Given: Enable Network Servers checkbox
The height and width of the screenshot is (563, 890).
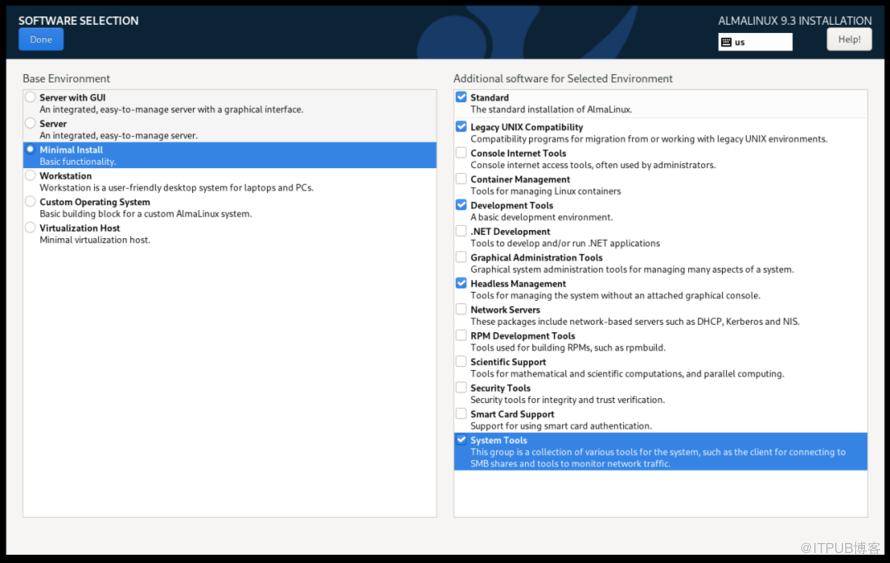Looking at the screenshot, I should point(461,309).
